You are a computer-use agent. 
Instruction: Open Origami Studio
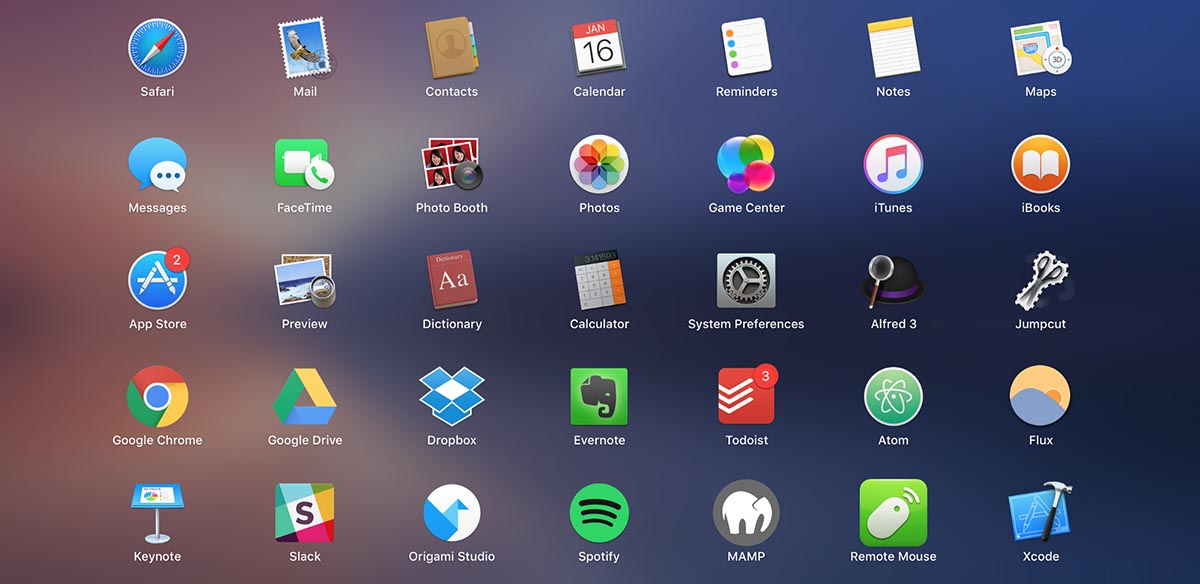click(452, 512)
